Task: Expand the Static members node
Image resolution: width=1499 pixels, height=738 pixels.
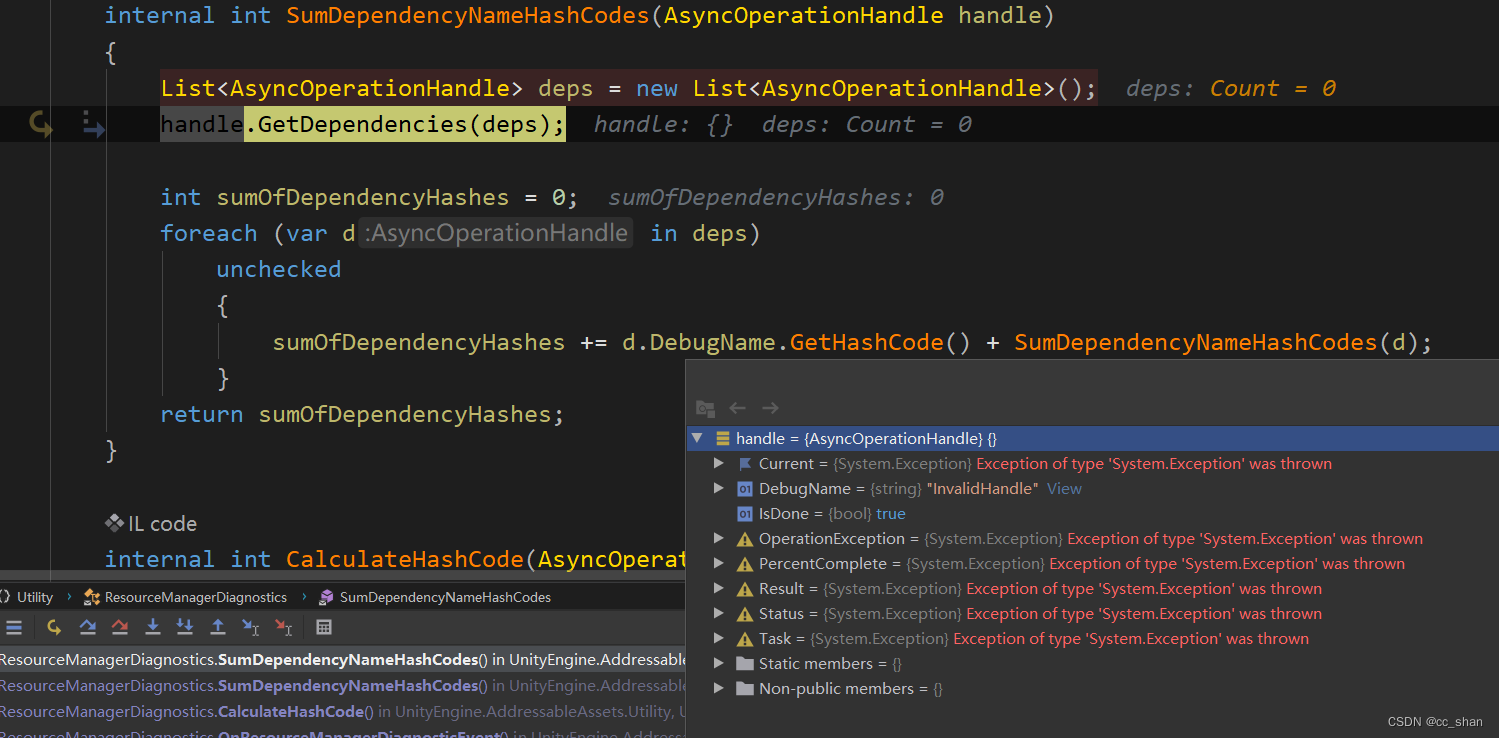Action: 718,663
